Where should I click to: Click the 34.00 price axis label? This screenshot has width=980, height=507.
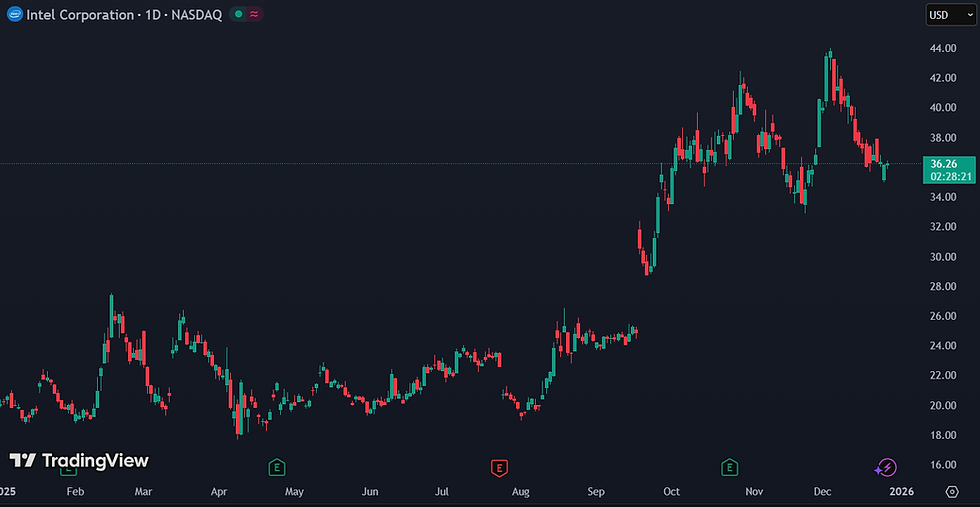pos(942,197)
